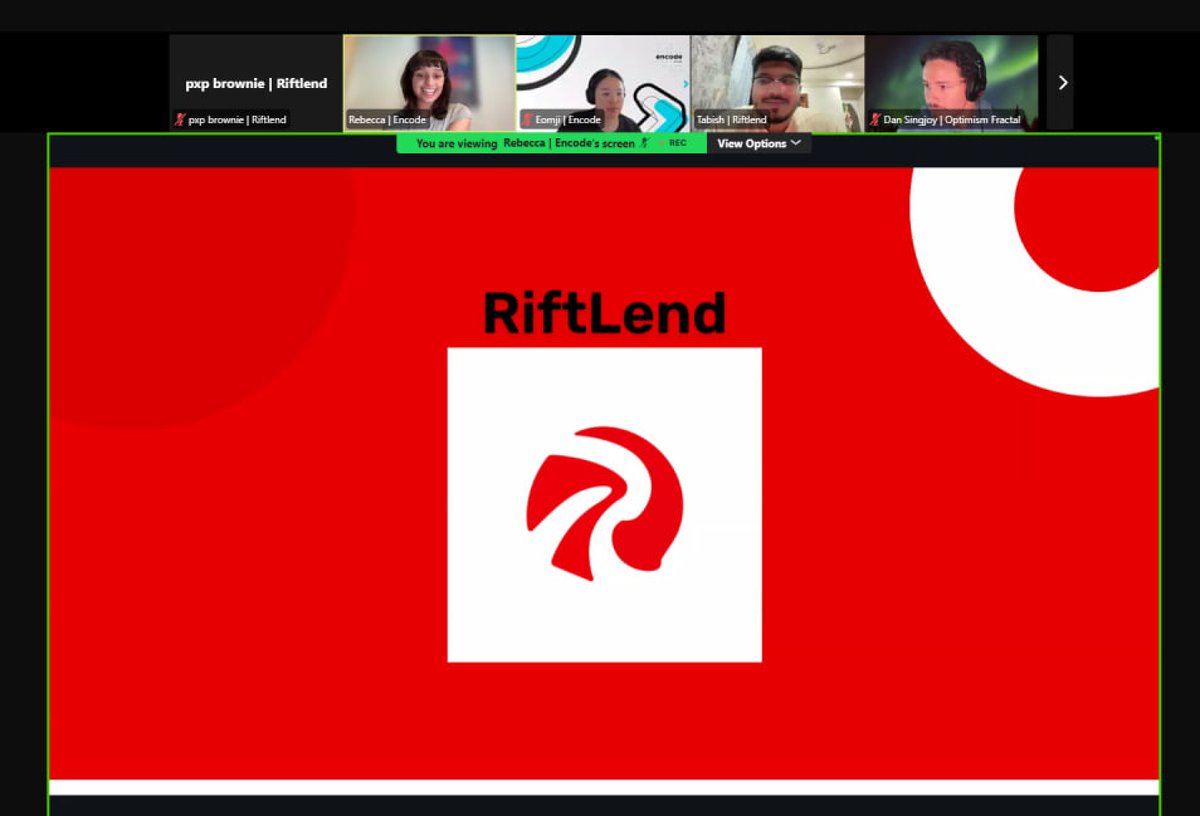Click the 'You are viewing Rebecca | Encode's screen' banner
This screenshot has width=1200, height=816.
(x=552, y=143)
